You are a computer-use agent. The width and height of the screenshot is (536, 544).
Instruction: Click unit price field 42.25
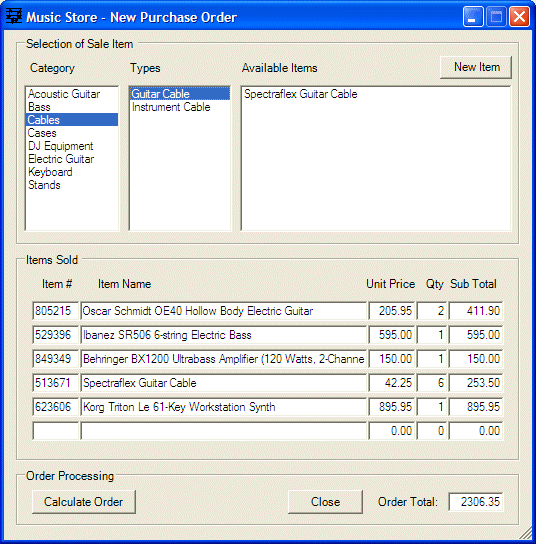point(392,383)
